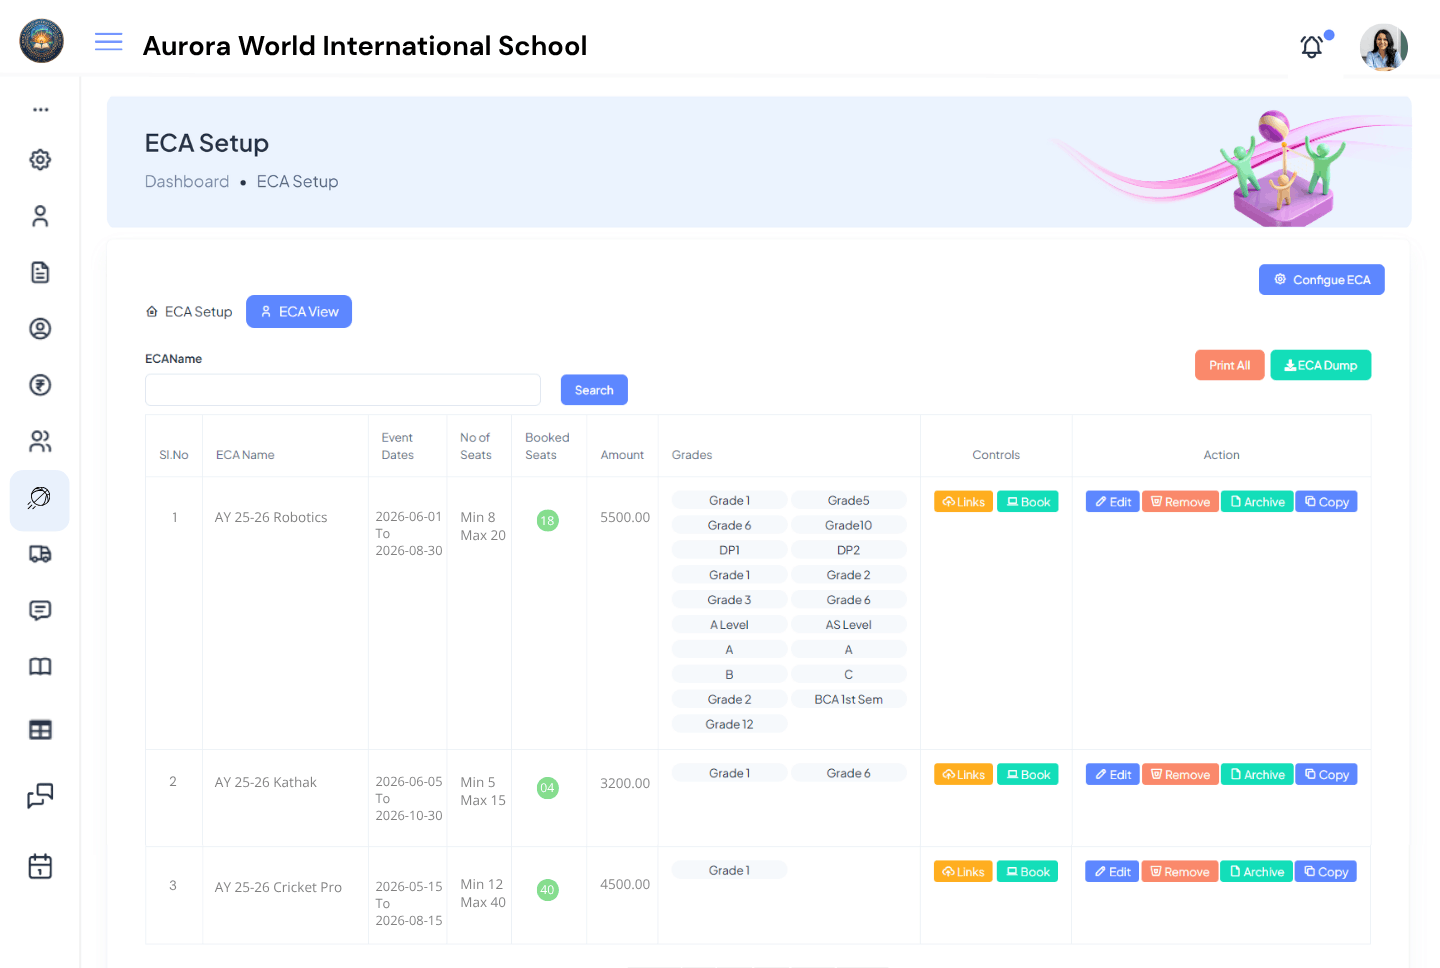The image size is (1440, 968).
Task: Expand the ellipsis menu atop the sidebar
Action: pyautogui.click(x=40, y=108)
